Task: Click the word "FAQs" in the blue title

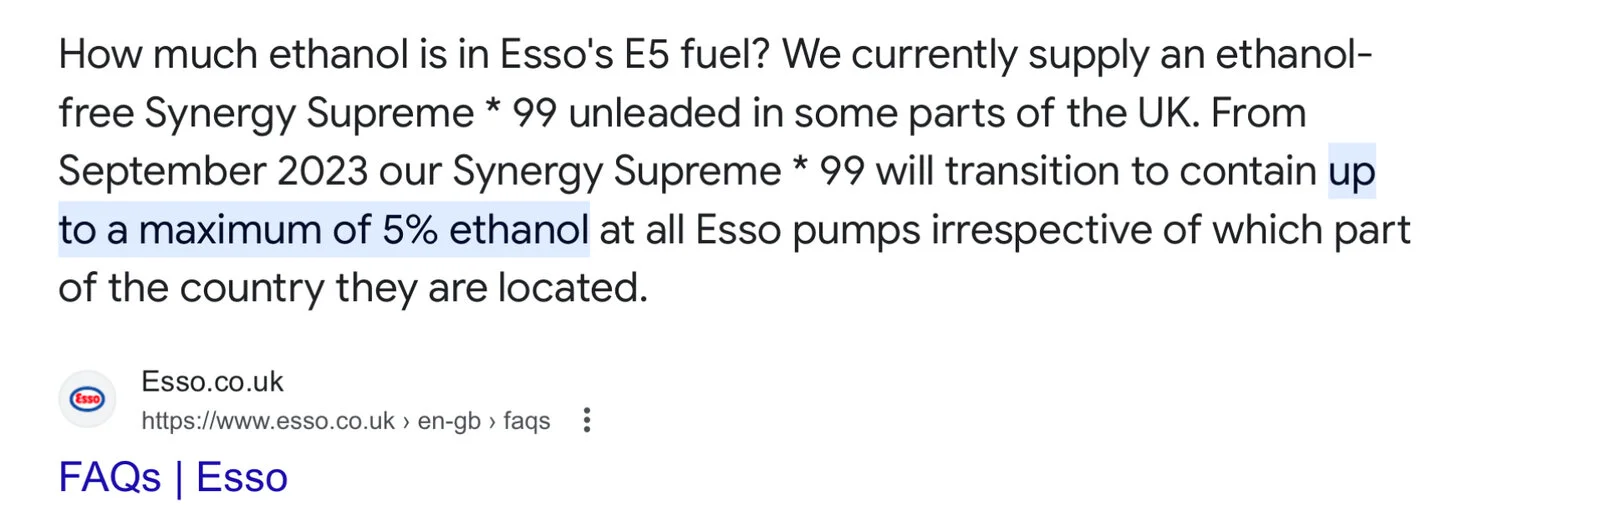Action: click(x=110, y=477)
